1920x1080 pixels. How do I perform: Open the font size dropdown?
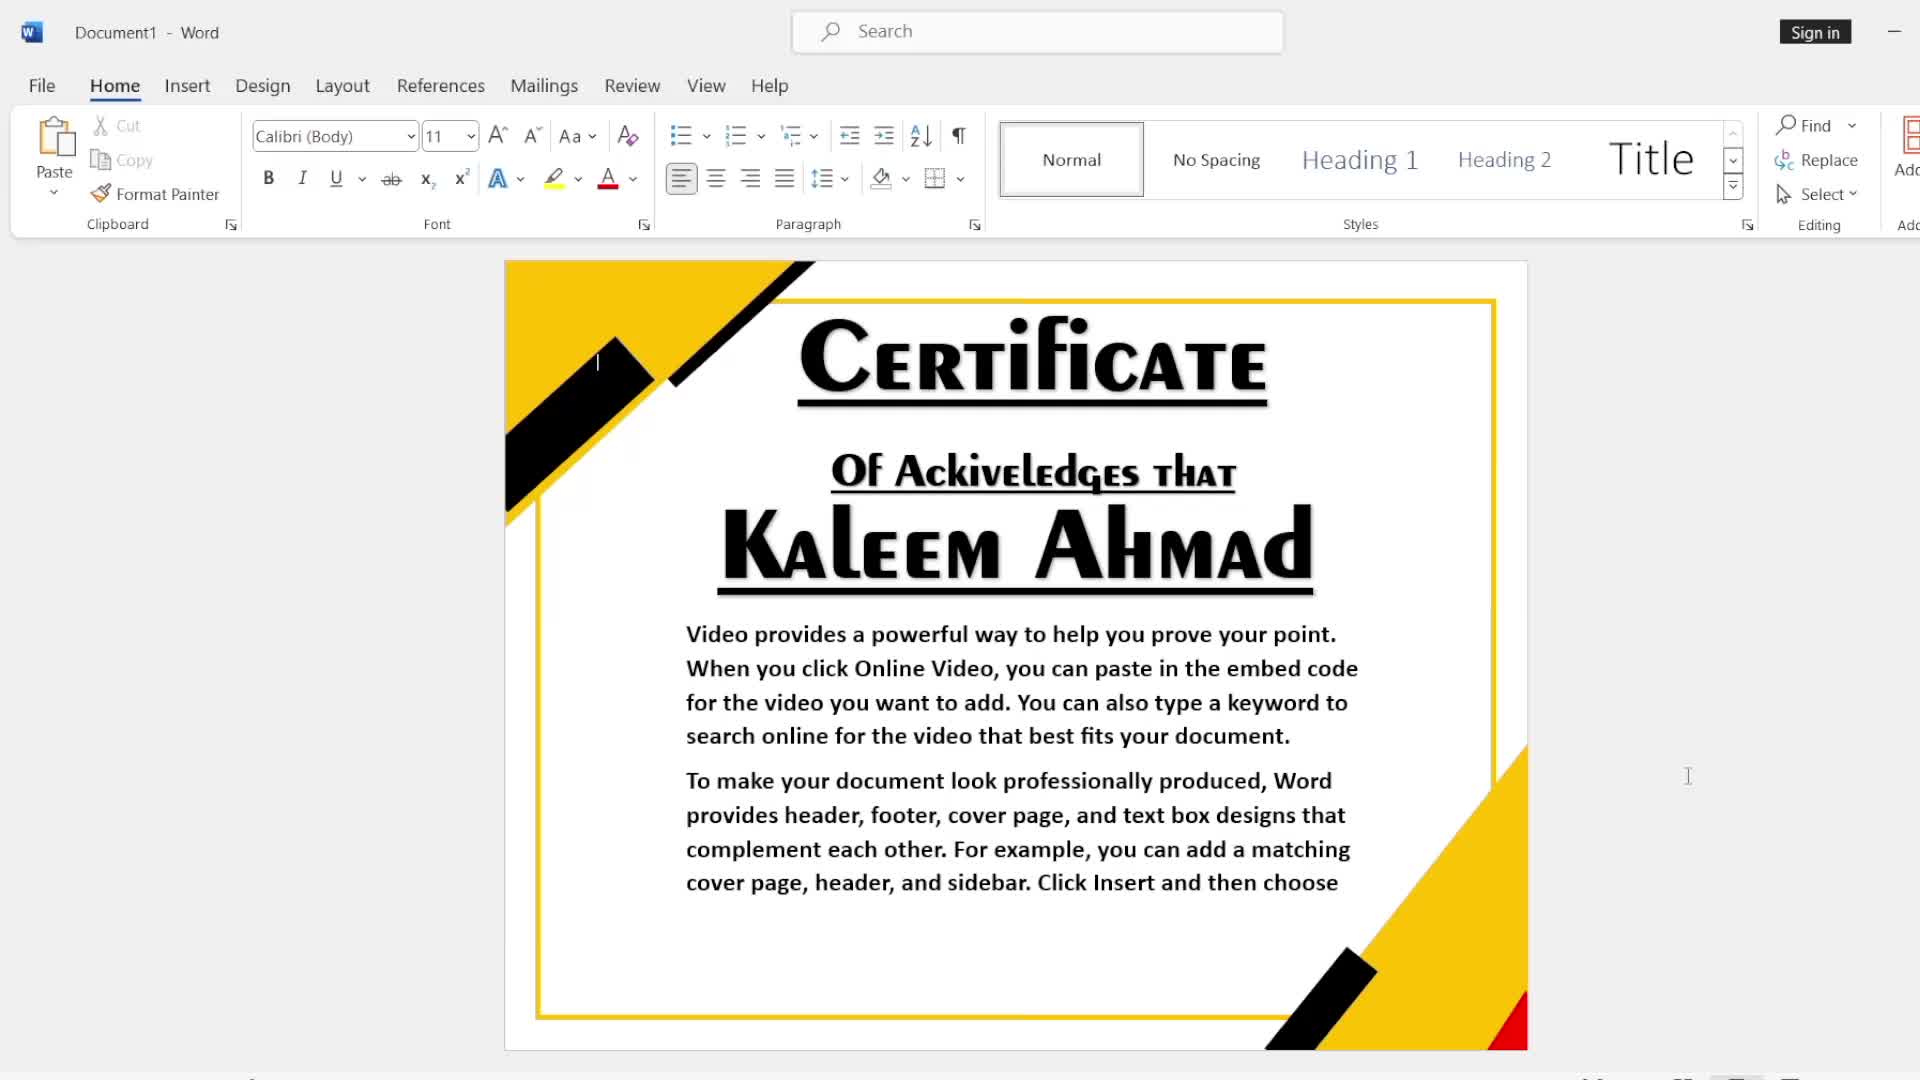(x=471, y=137)
